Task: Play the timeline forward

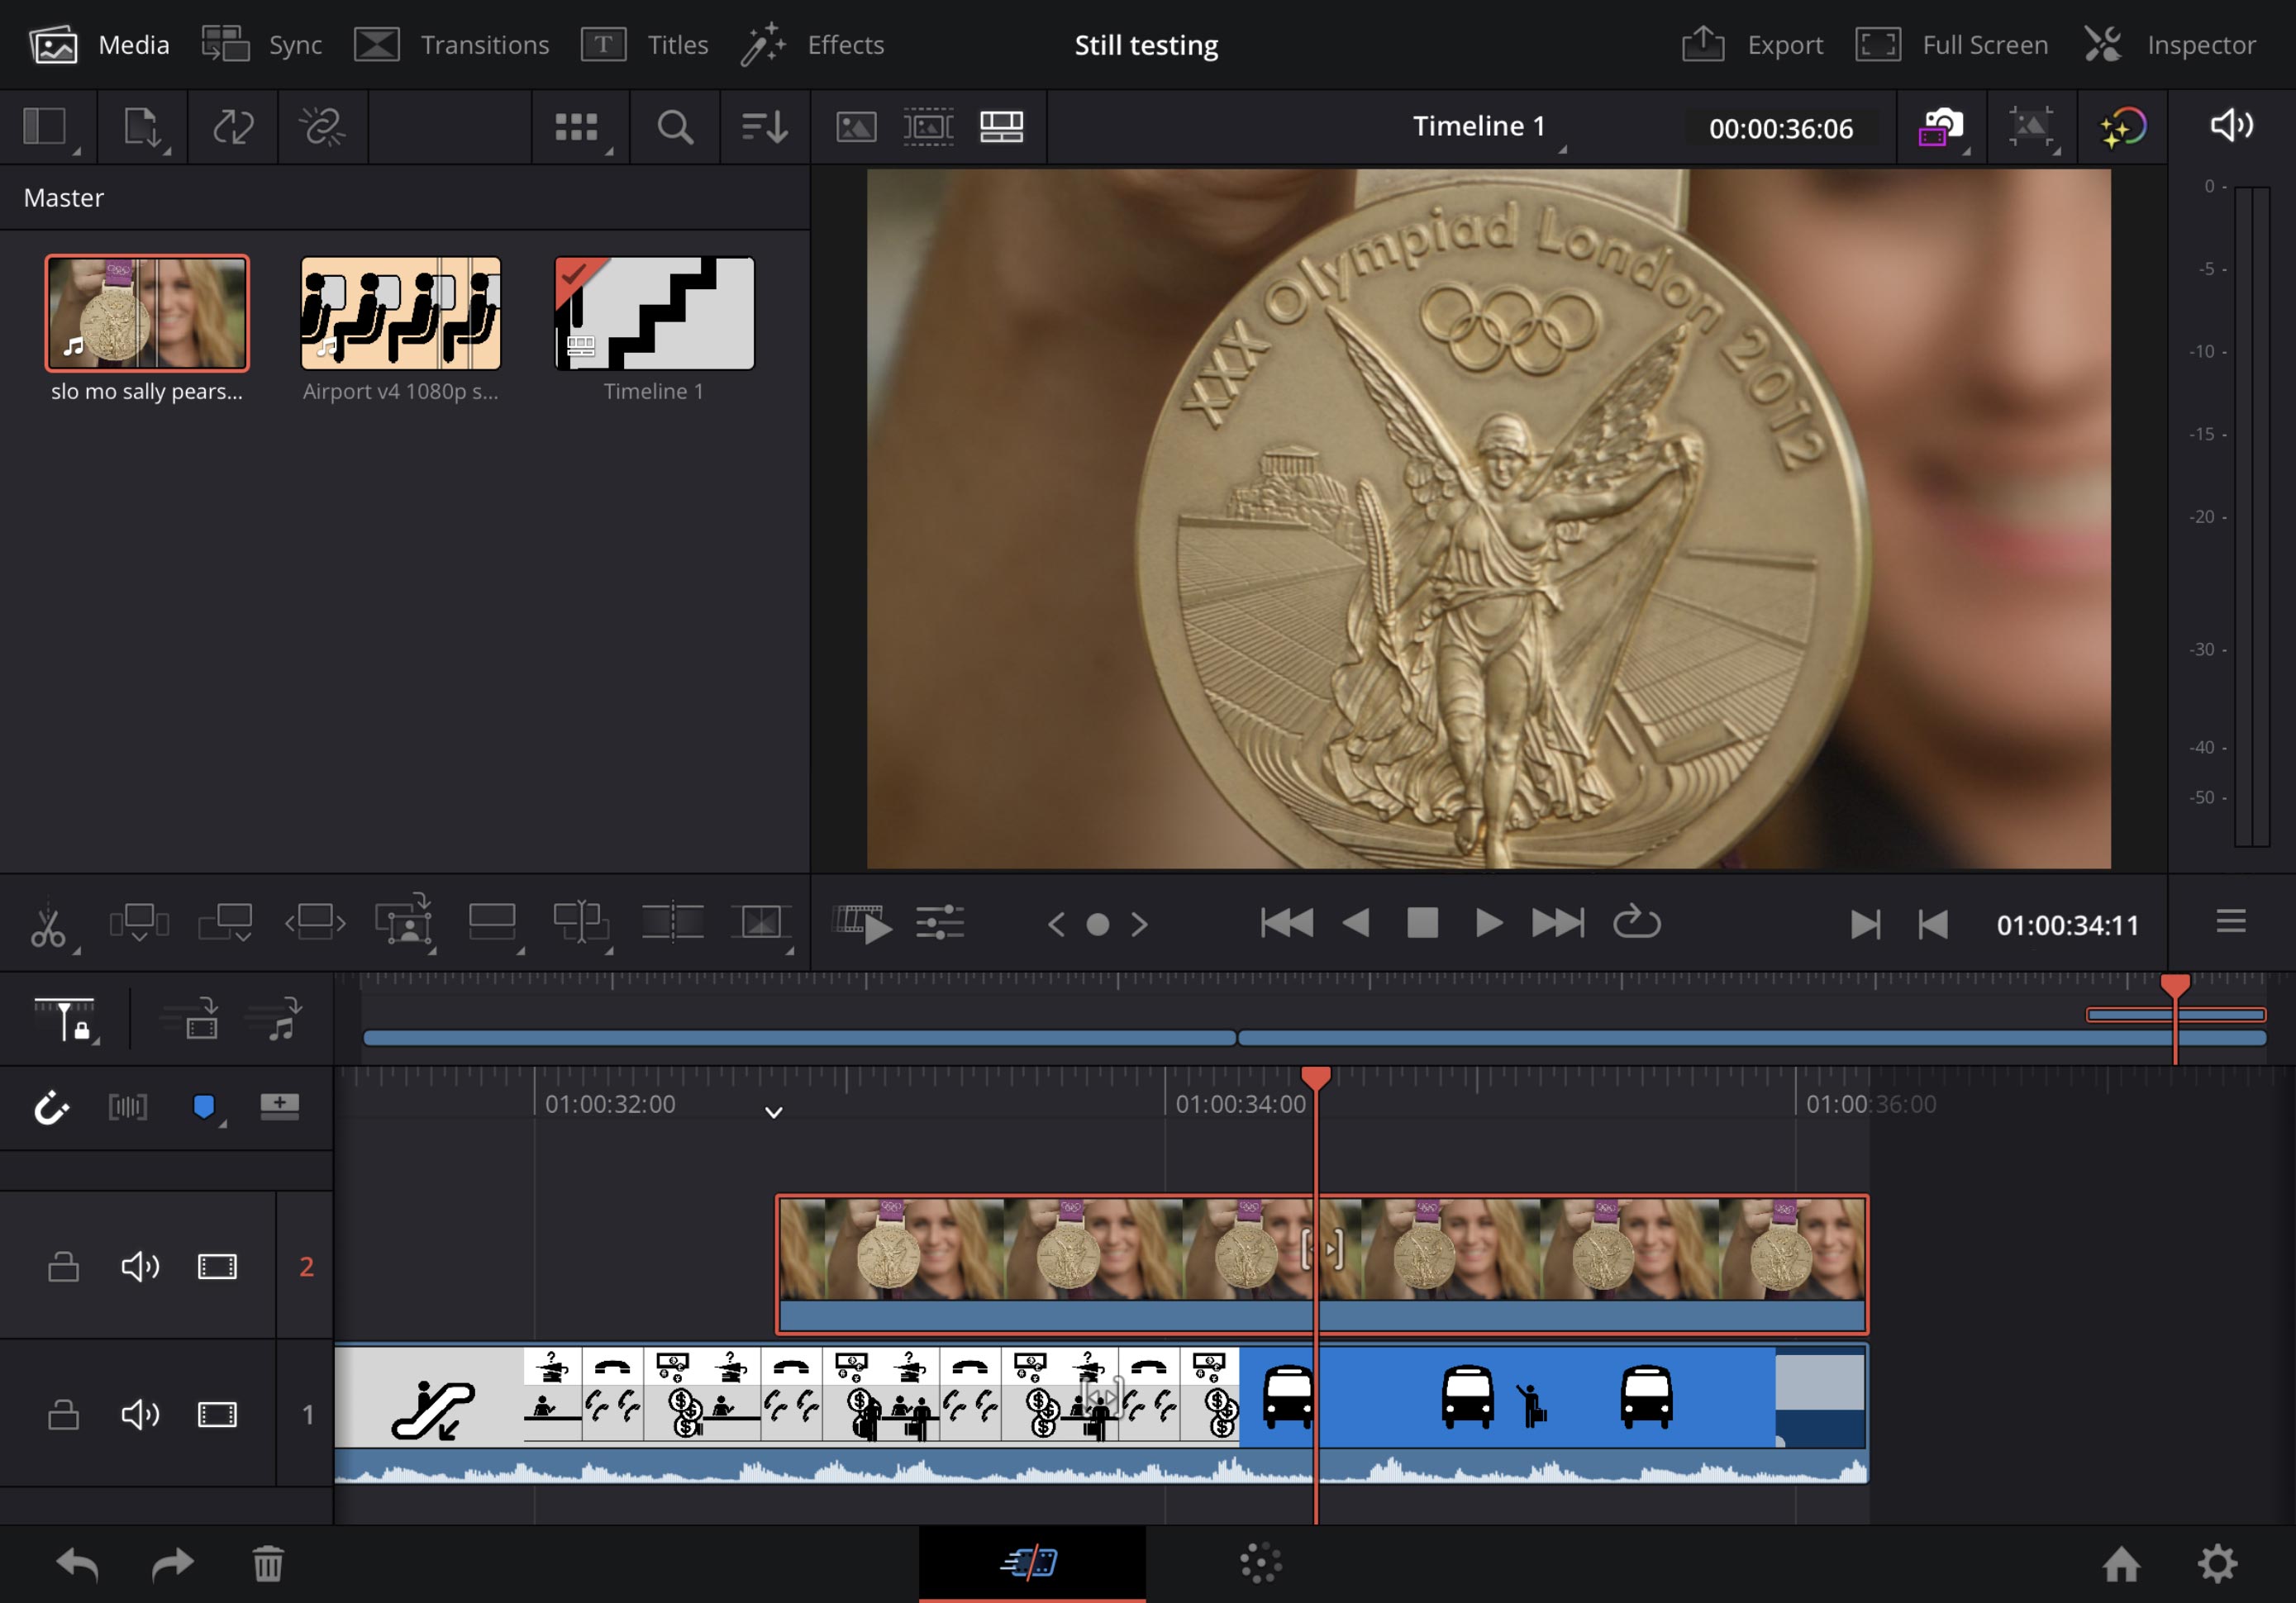Action: coord(1489,922)
